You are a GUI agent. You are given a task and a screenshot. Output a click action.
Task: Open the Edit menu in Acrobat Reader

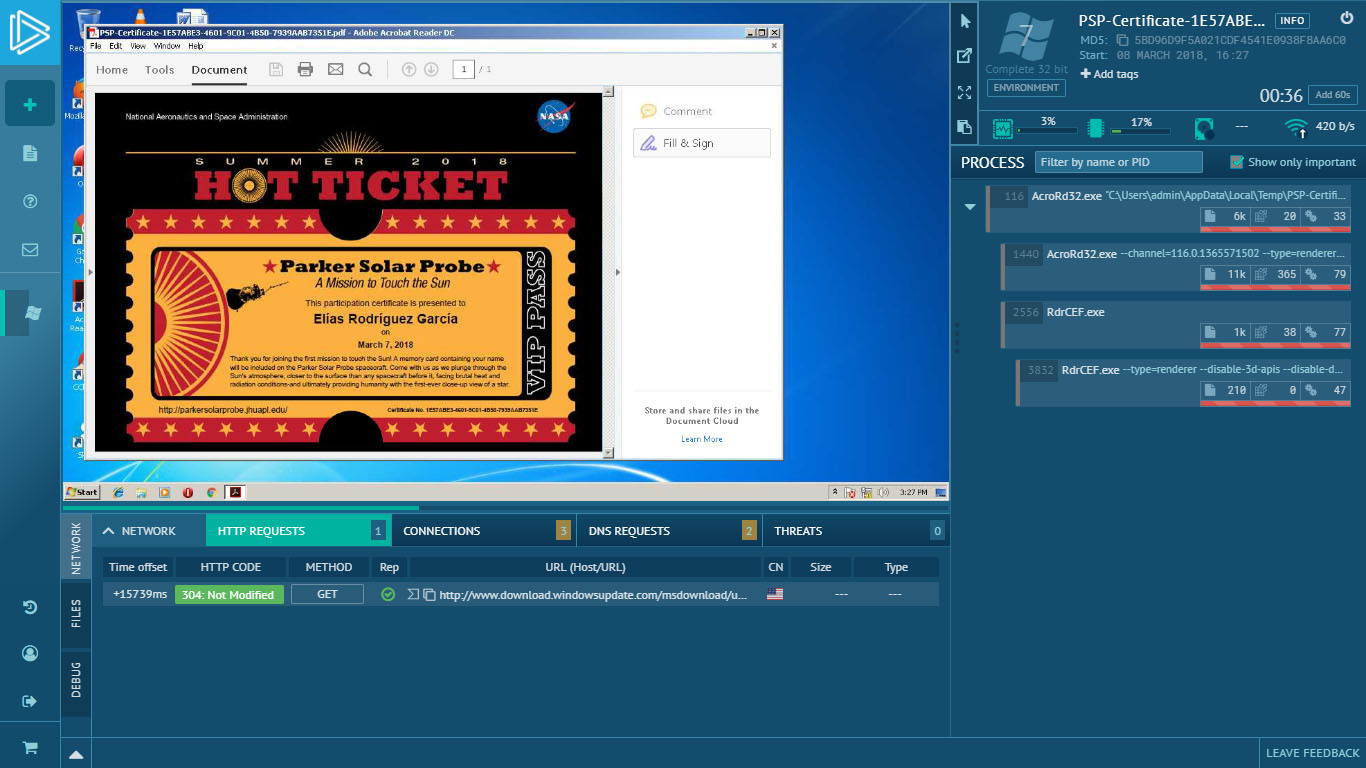(113, 45)
